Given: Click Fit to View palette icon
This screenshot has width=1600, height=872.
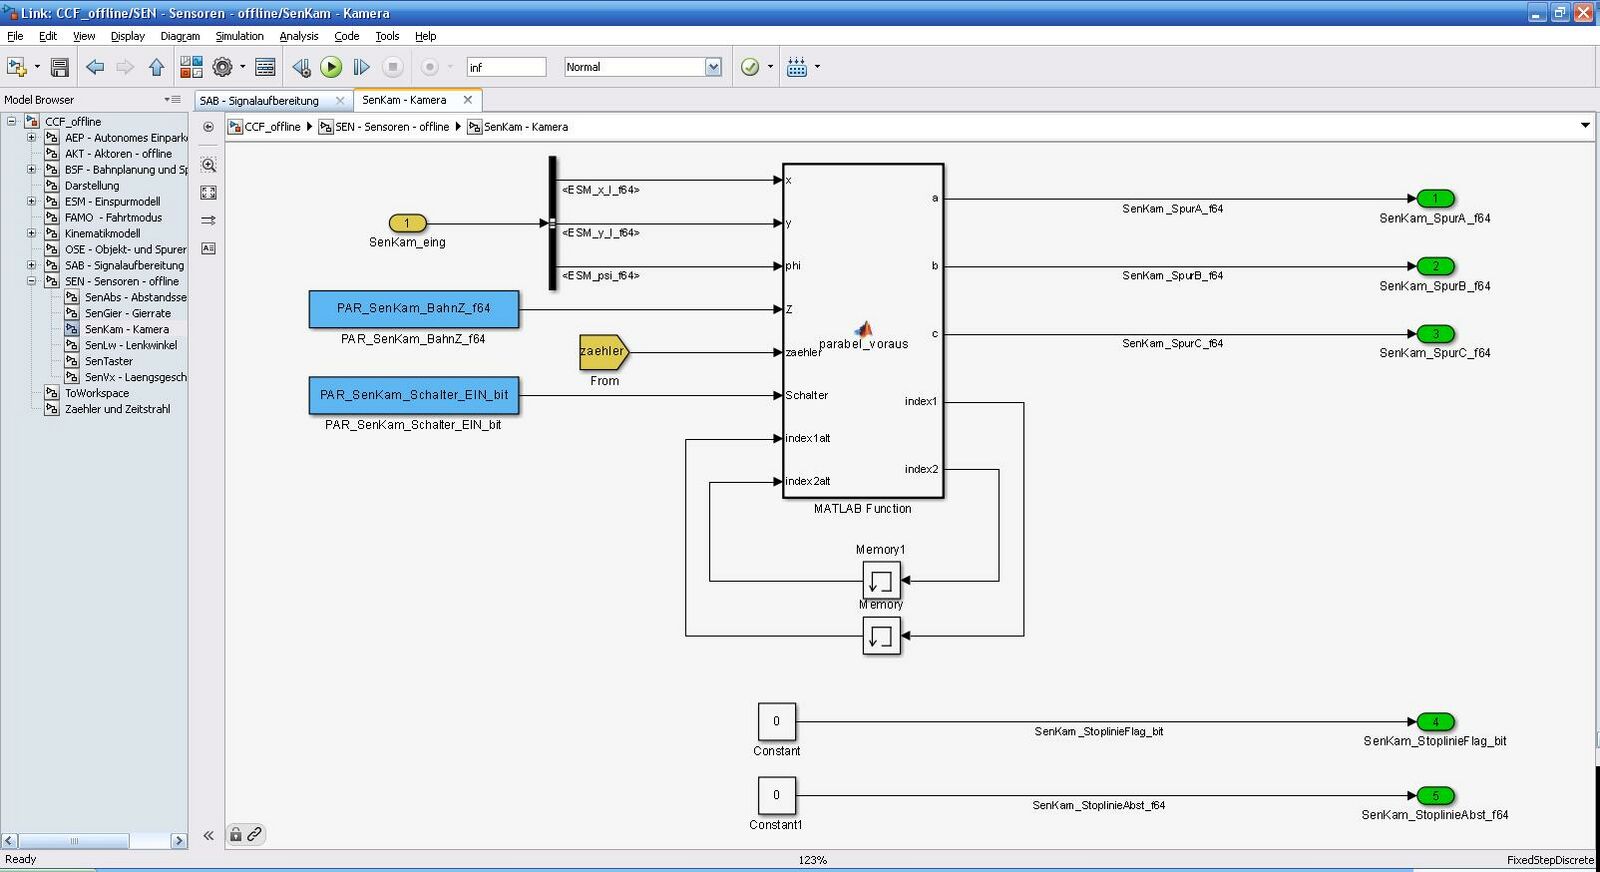Looking at the screenshot, I should coord(208,192).
